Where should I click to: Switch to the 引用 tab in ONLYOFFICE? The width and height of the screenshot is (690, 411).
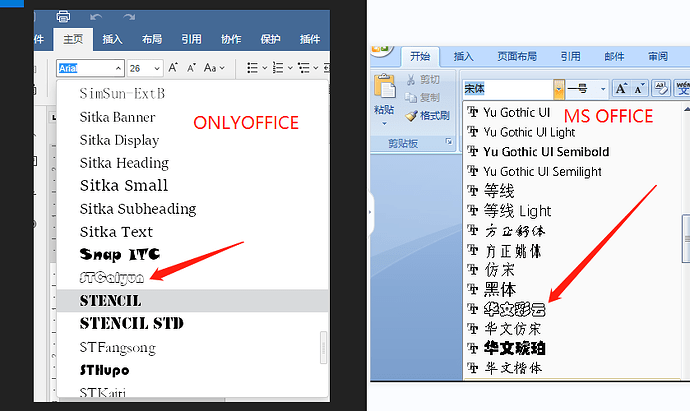pyautogui.click(x=191, y=39)
